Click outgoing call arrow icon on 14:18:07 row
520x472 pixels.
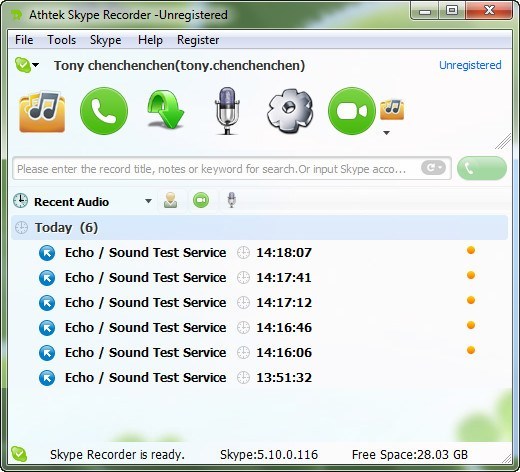click(x=47, y=253)
